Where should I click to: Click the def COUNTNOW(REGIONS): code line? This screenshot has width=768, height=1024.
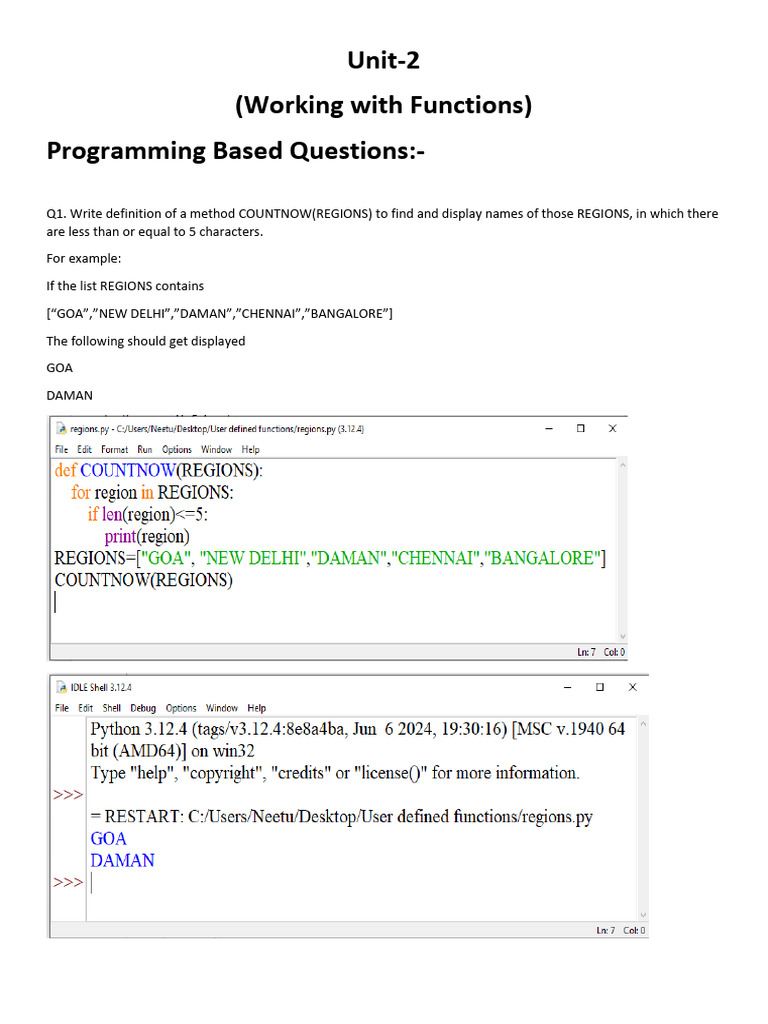[x=159, y=470]
